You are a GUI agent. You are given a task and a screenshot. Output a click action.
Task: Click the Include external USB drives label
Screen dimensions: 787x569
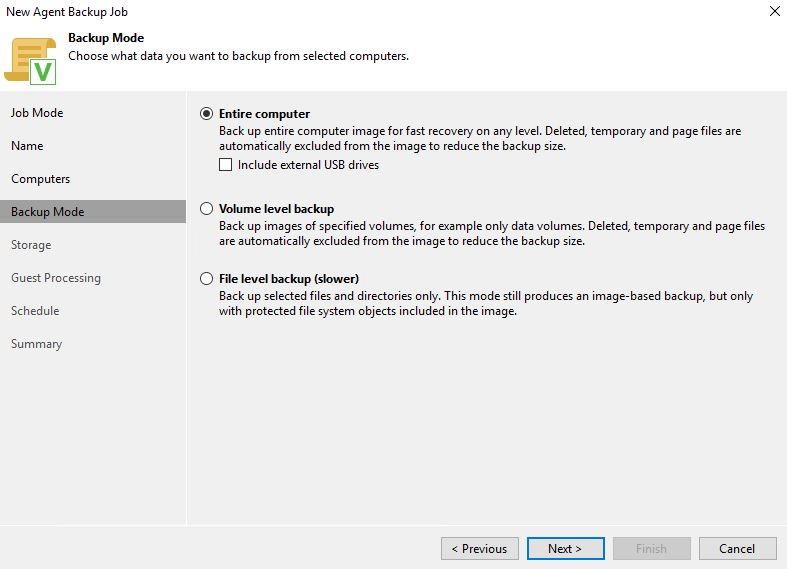(x=308, y=165)
